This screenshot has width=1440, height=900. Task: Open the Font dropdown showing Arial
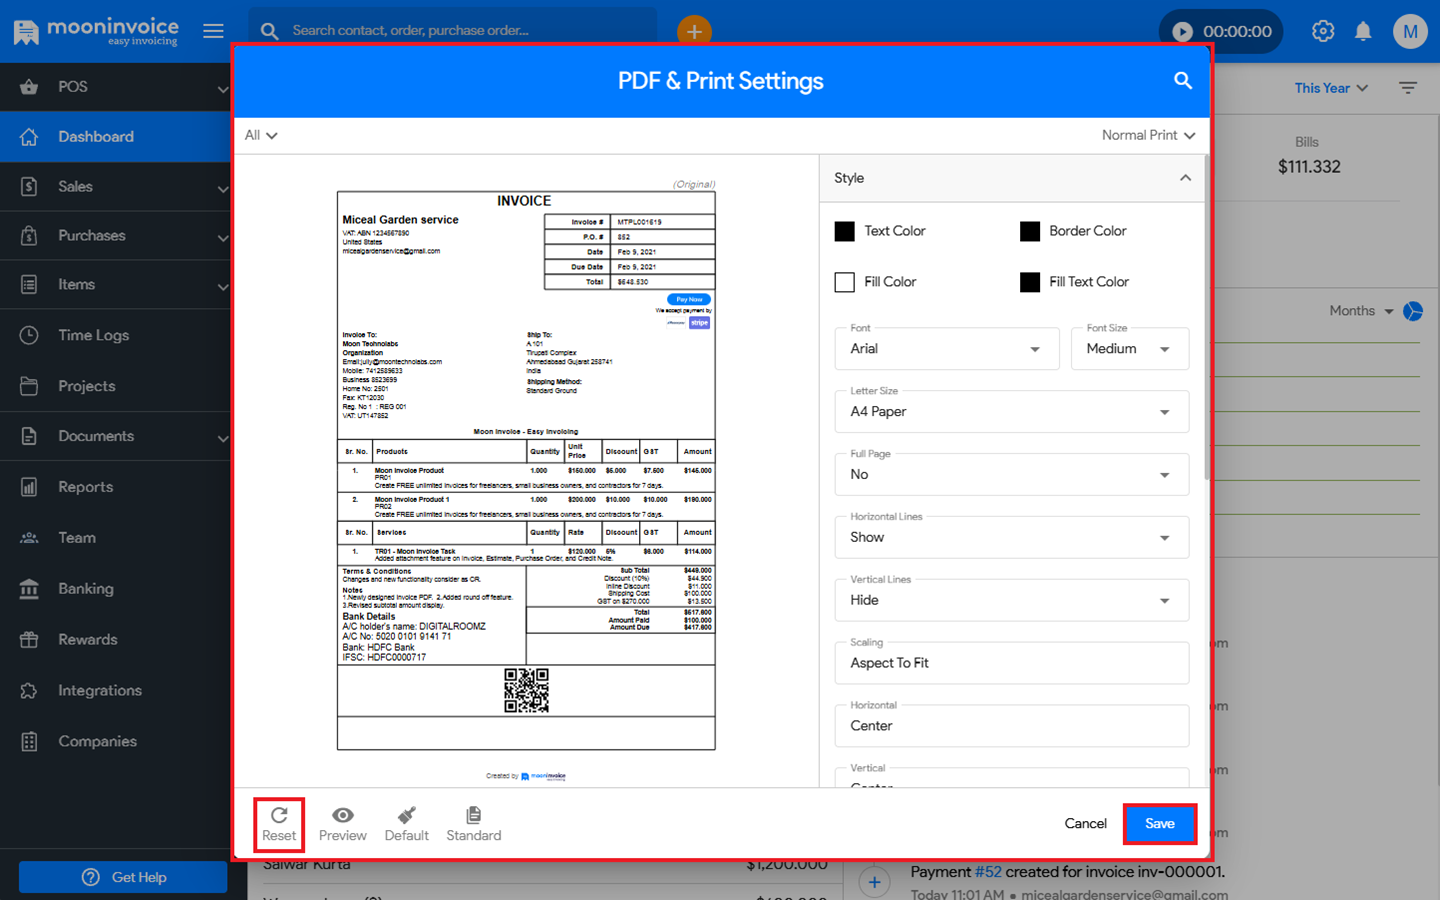[x=946, y=349]
